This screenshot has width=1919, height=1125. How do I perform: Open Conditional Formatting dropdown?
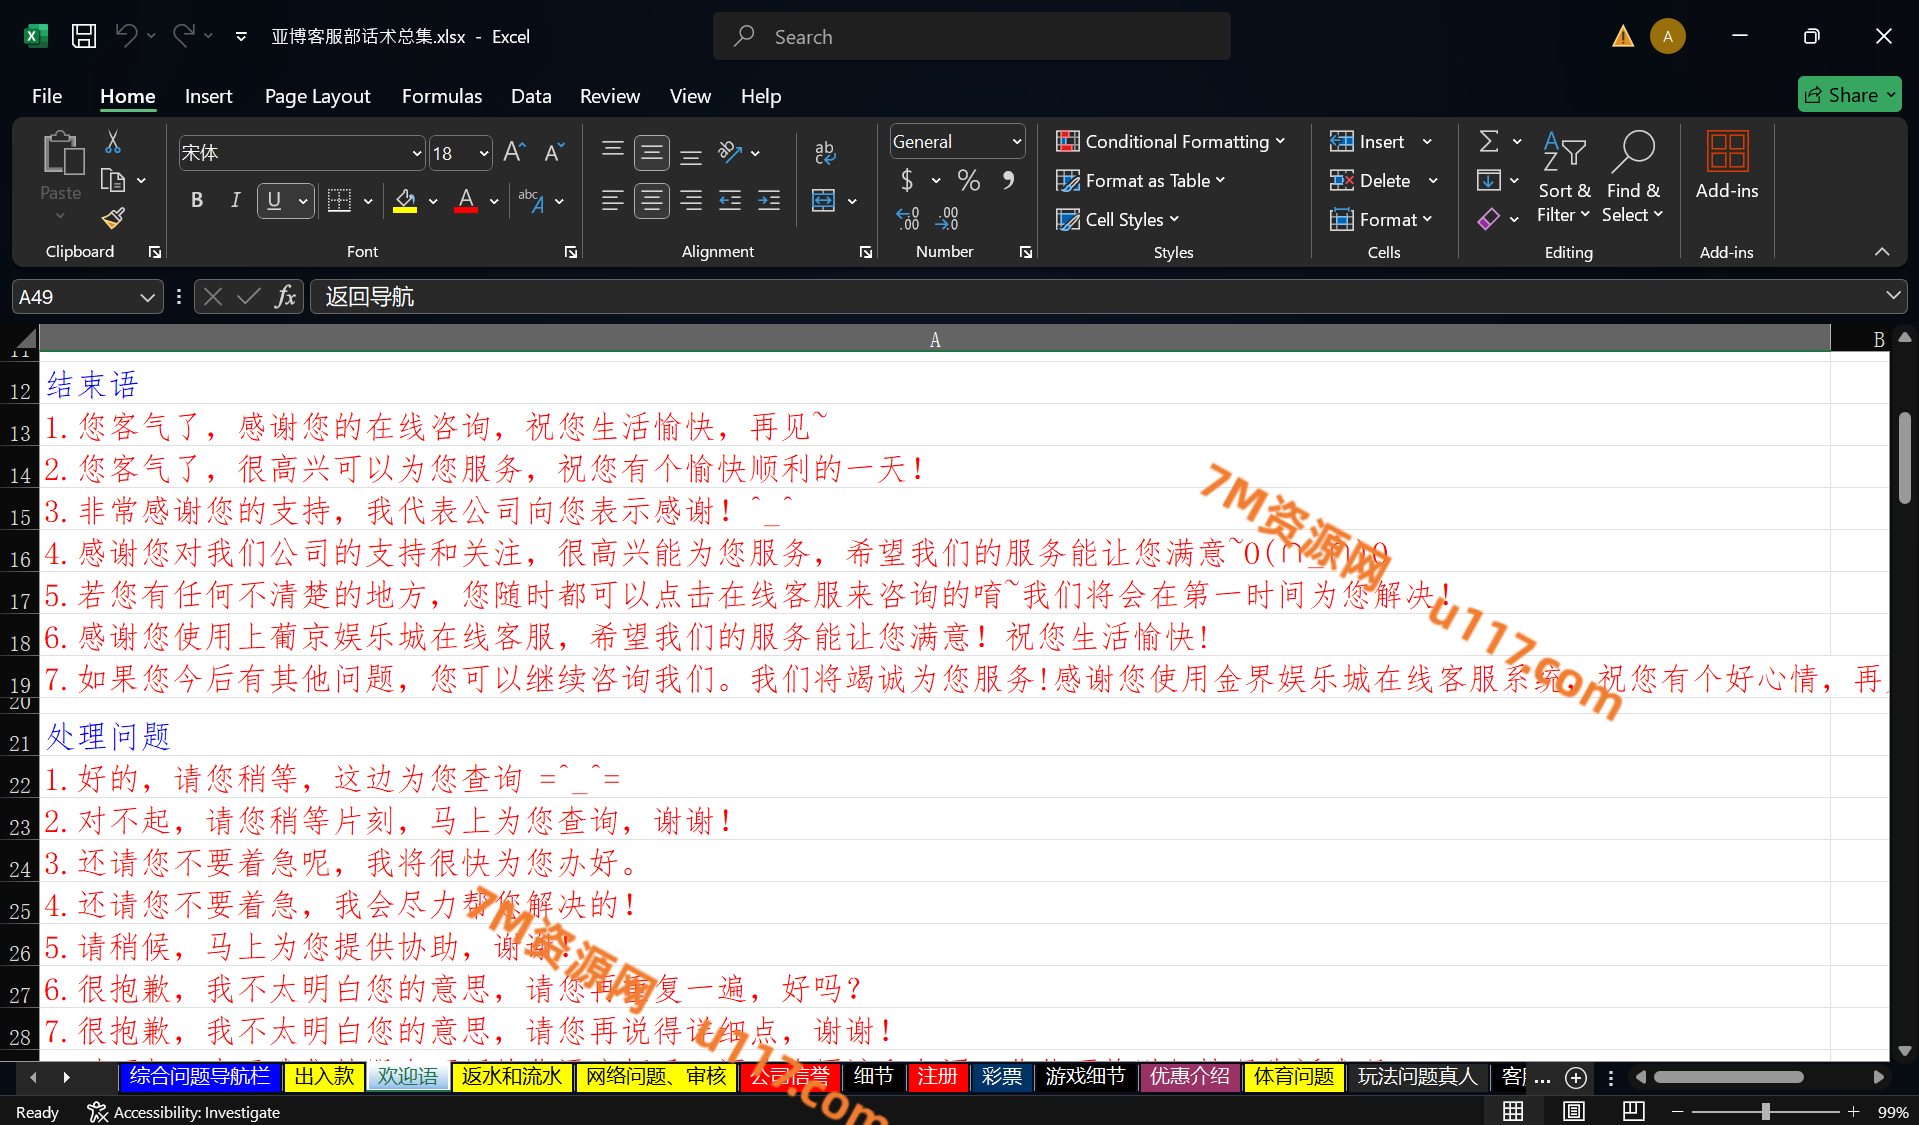click(x=1171, y=142)
